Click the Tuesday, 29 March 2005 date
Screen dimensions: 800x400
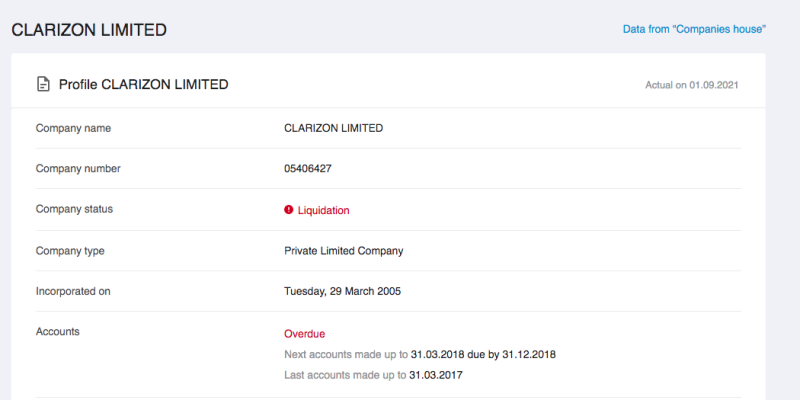[x=342, y=292]
